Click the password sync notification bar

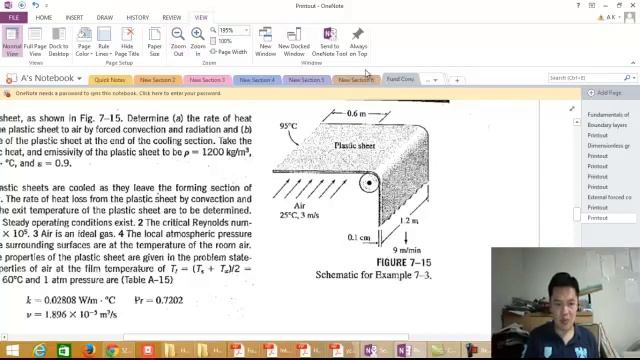tap(290, 93)
